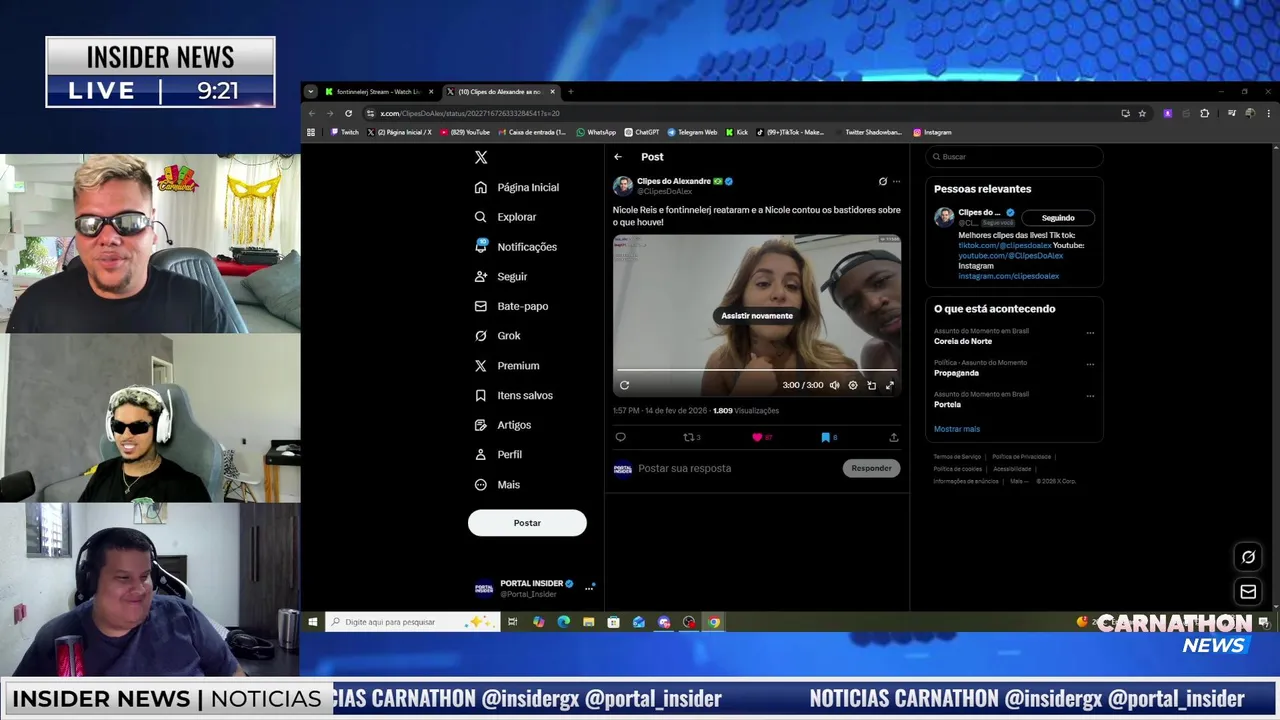Open Artigos in the sidebar

tap(503, 425)
